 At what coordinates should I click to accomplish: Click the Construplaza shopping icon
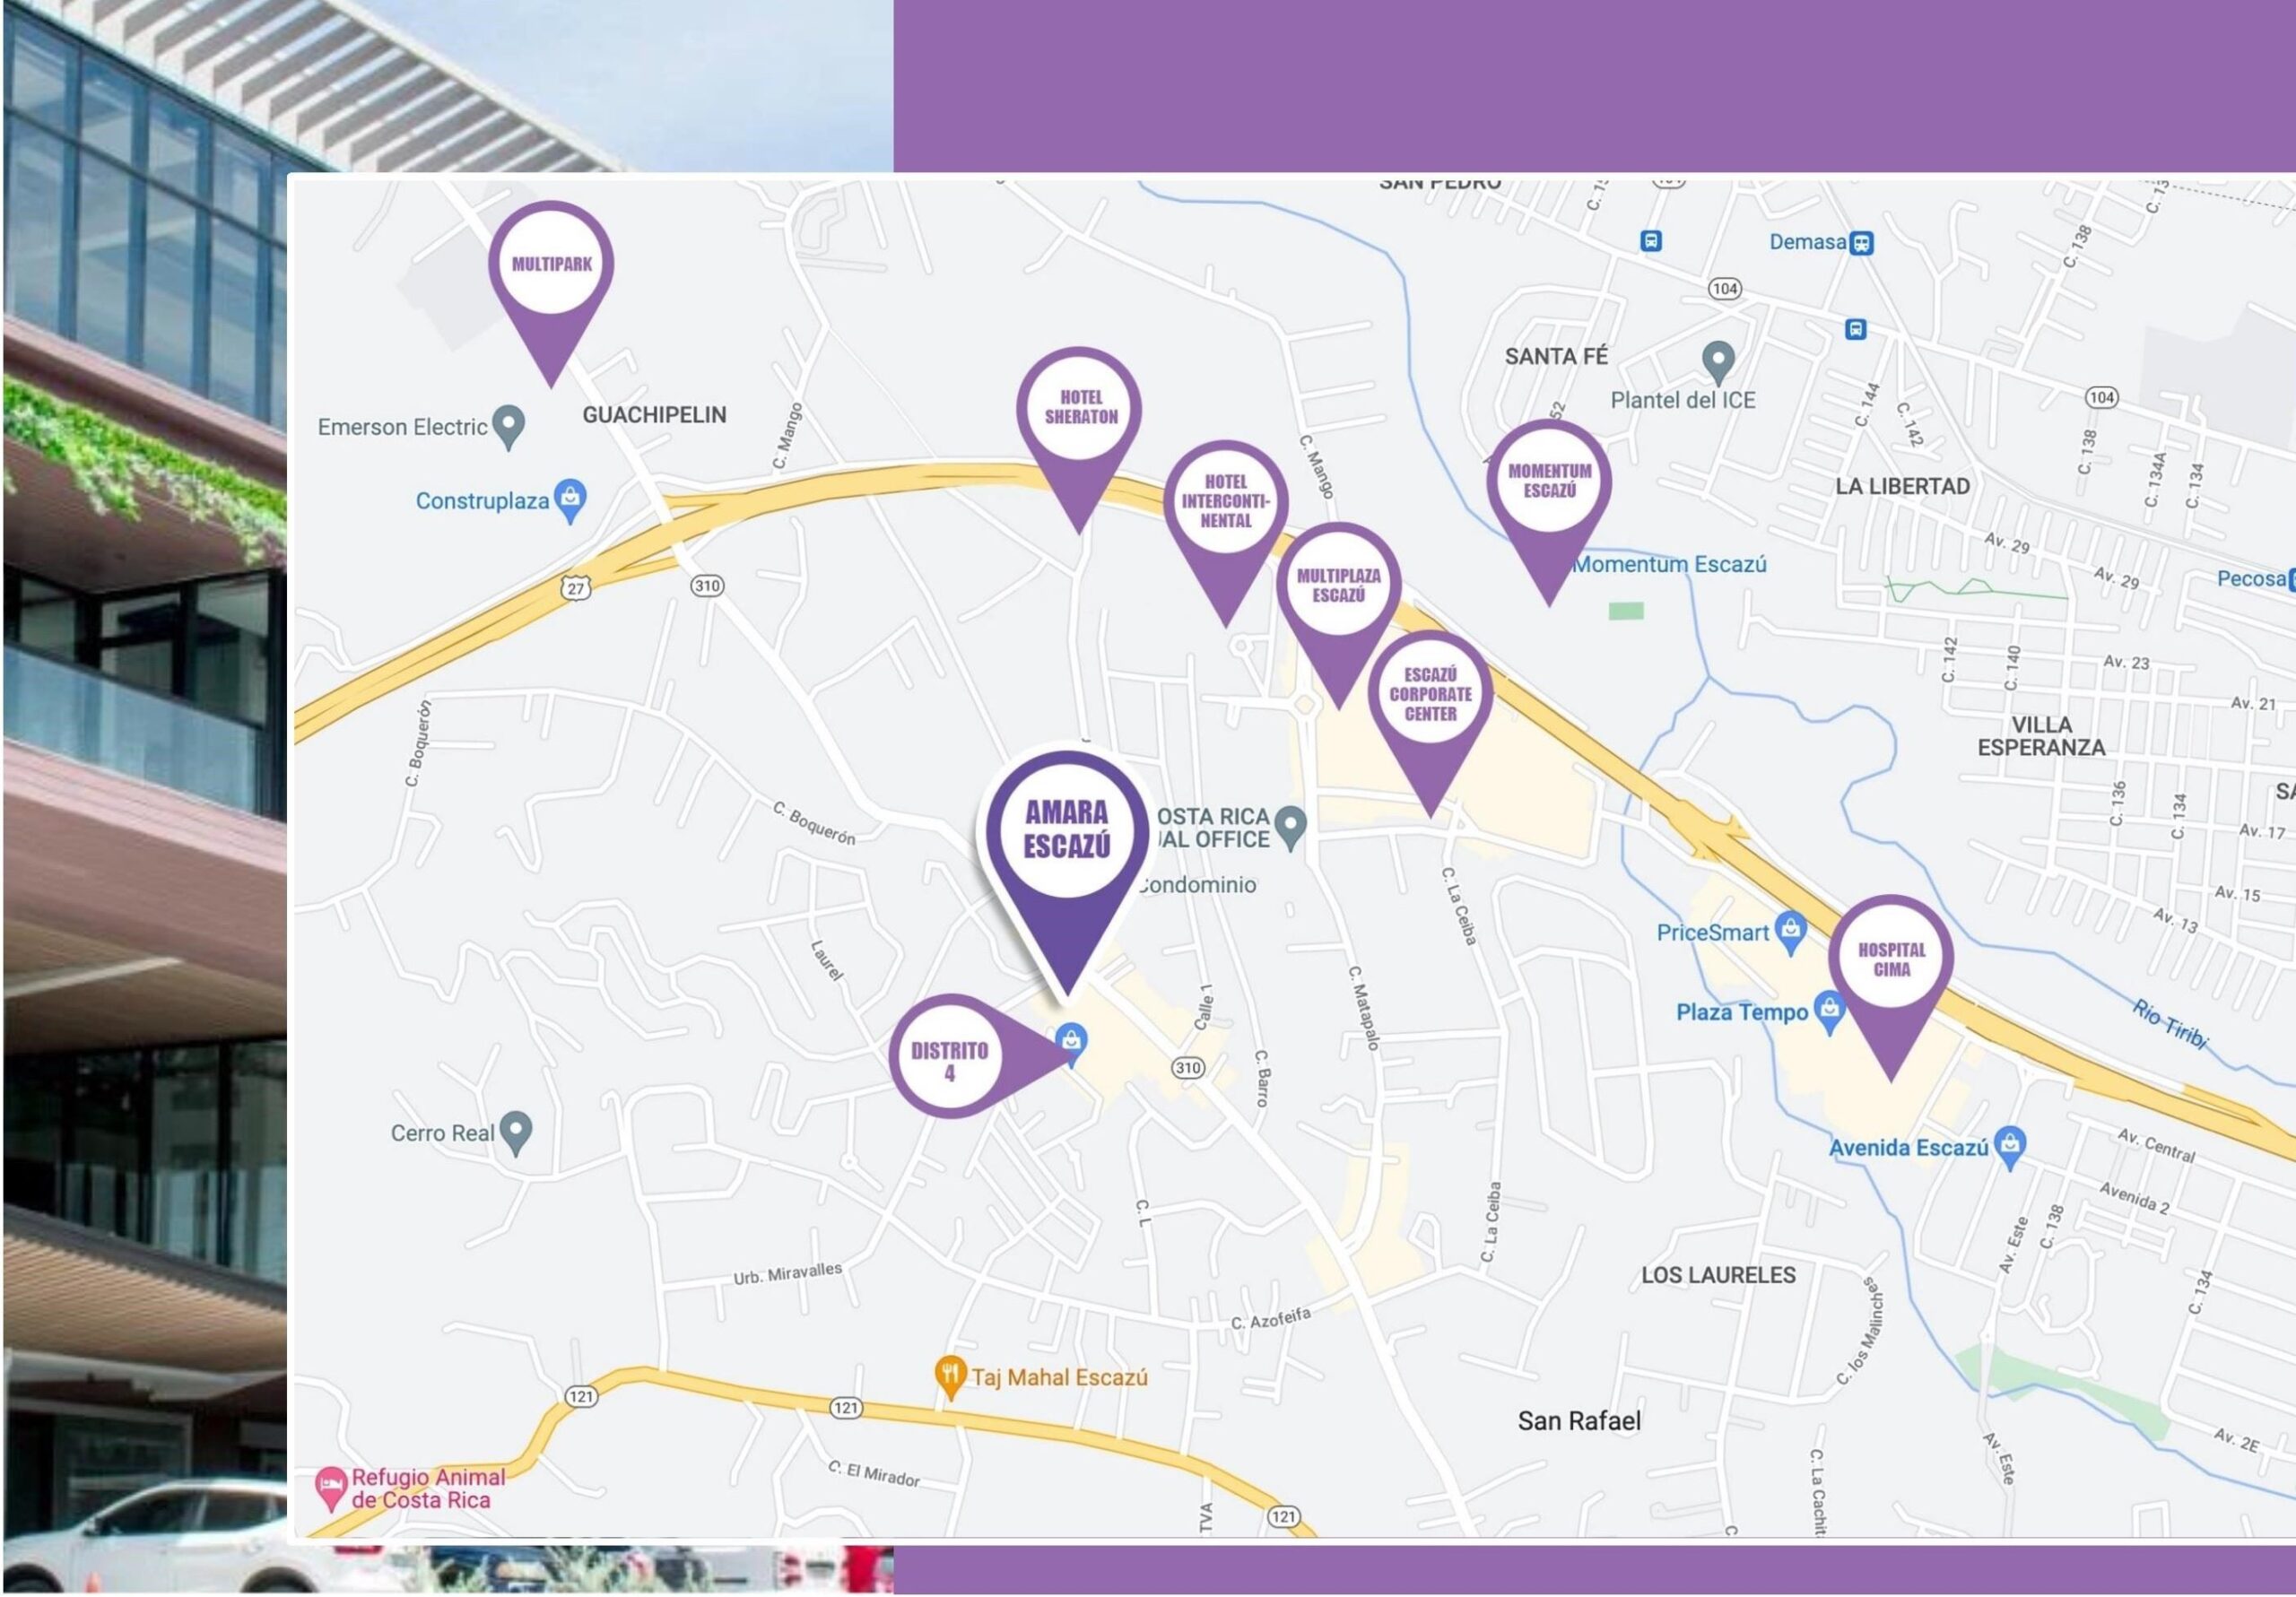[x=570, y=500]
